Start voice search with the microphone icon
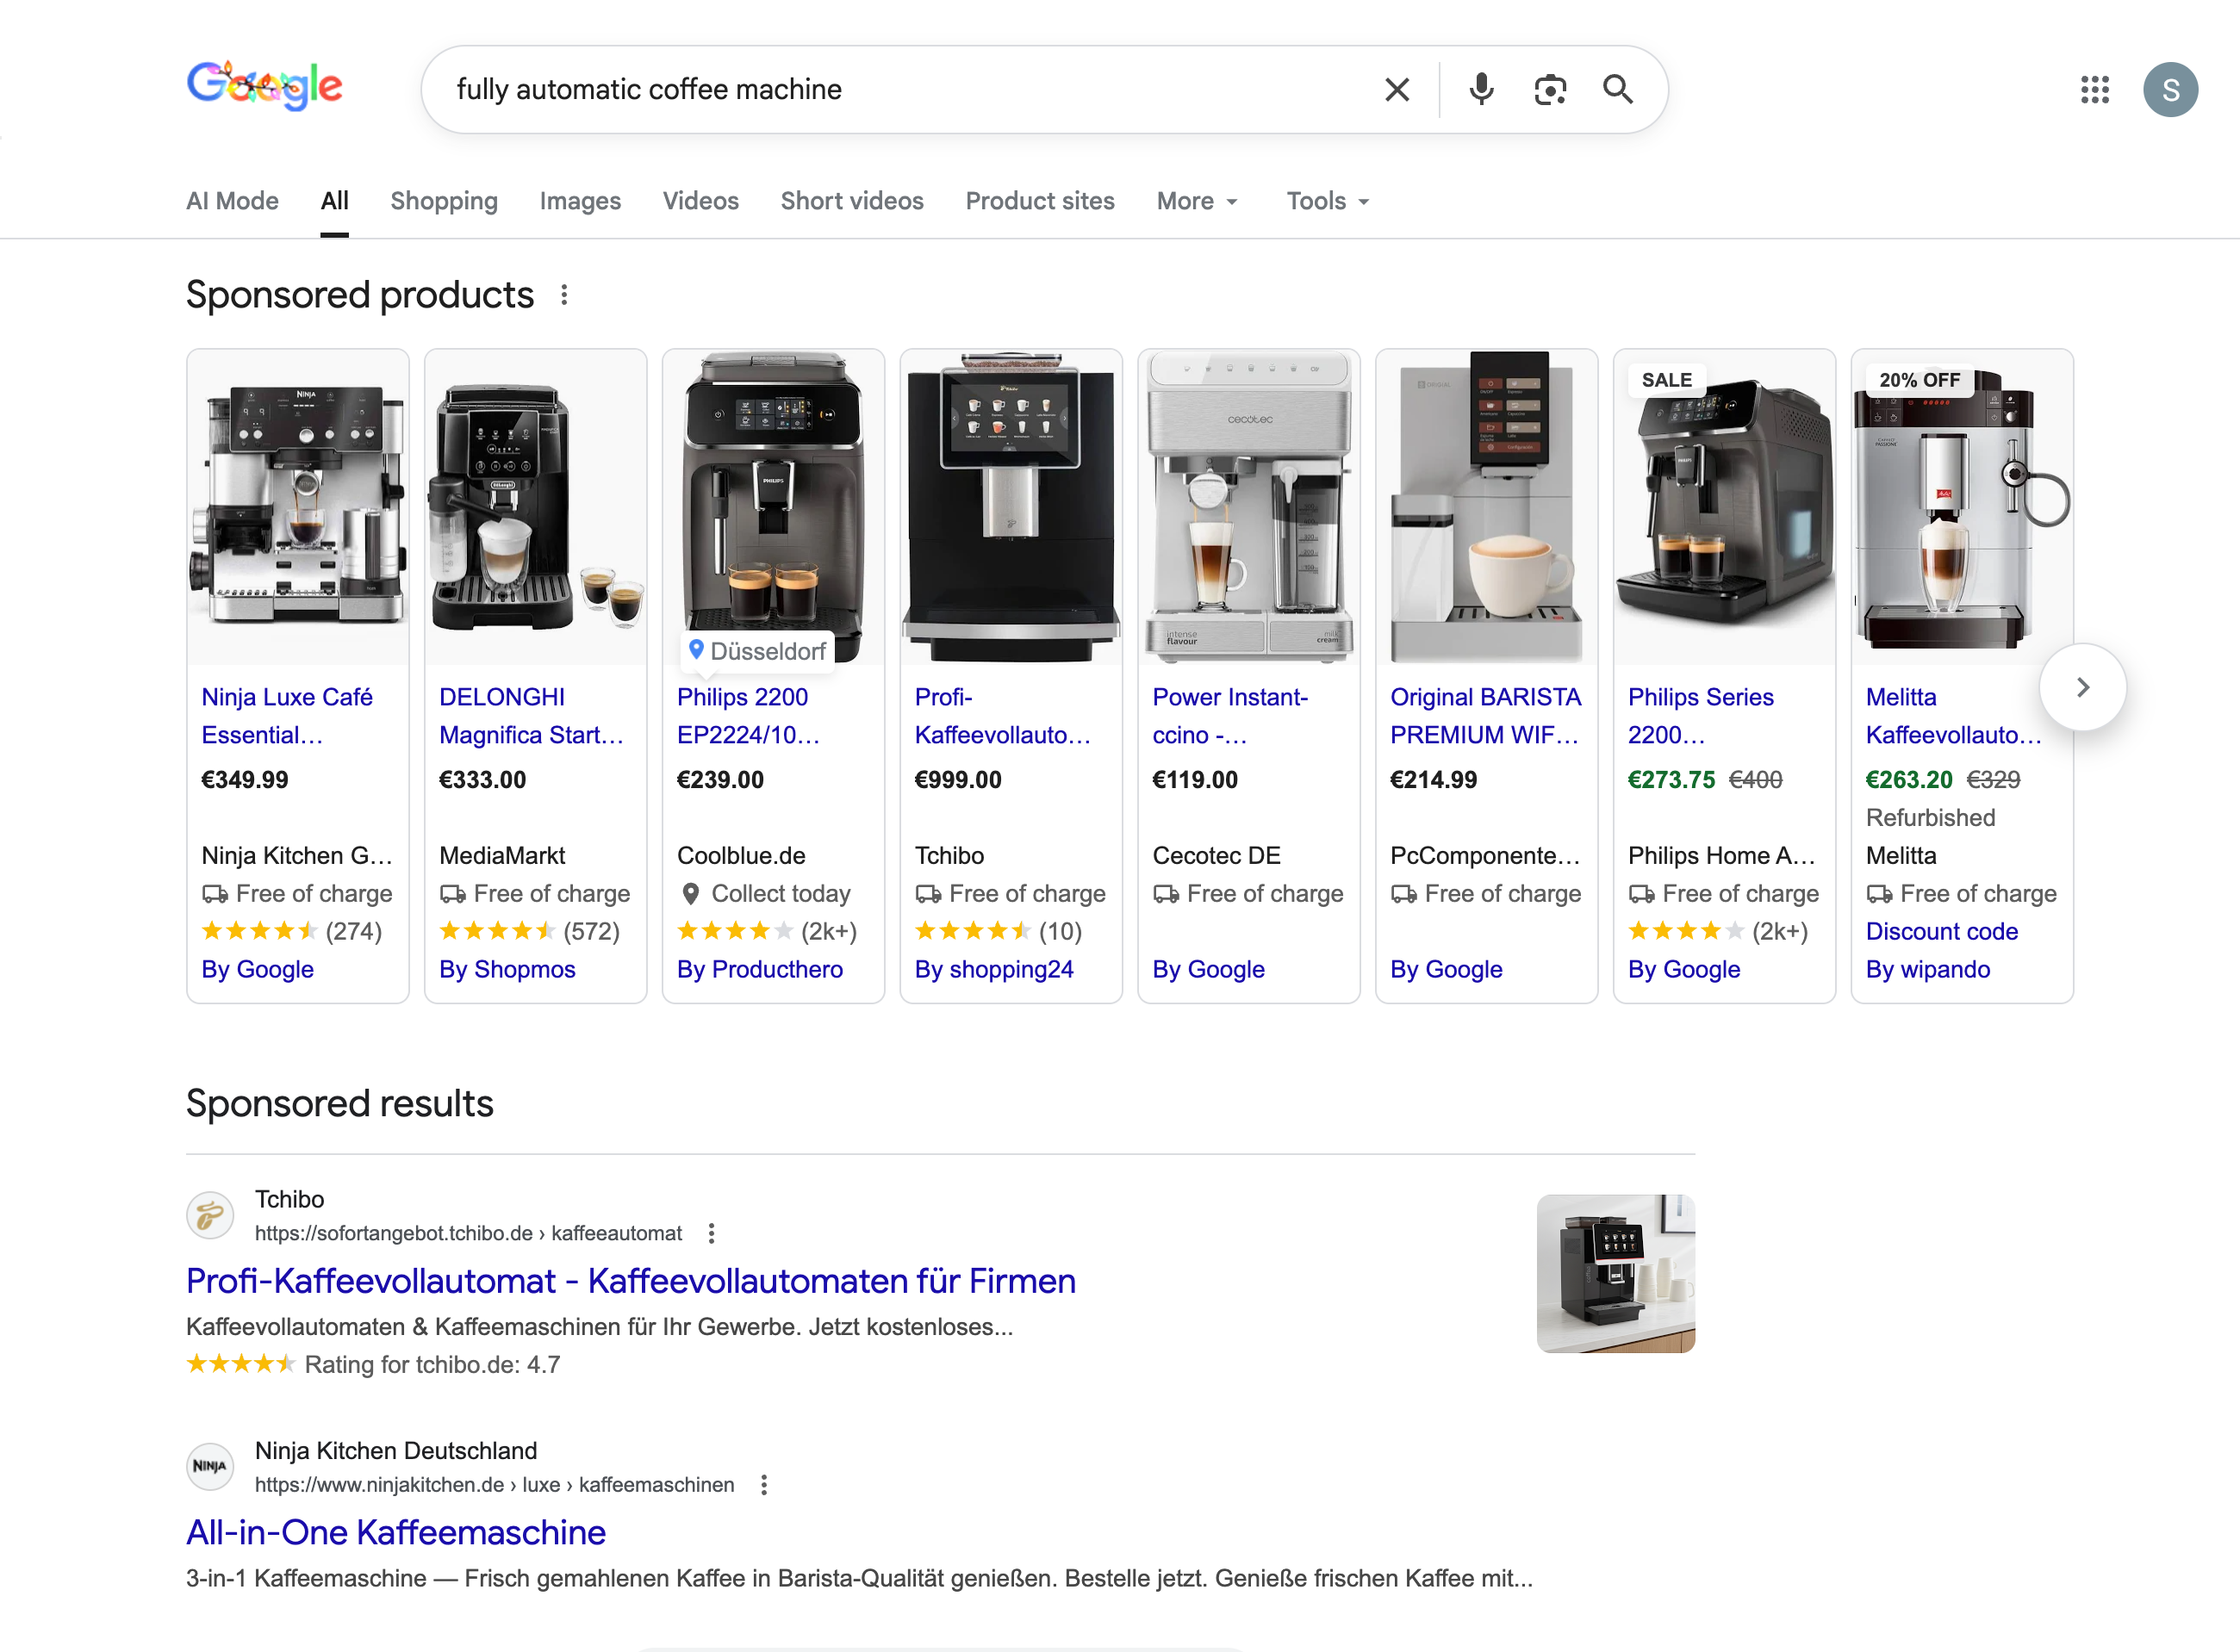Screen dimensions: 2240x1652 click(1481, 89)
